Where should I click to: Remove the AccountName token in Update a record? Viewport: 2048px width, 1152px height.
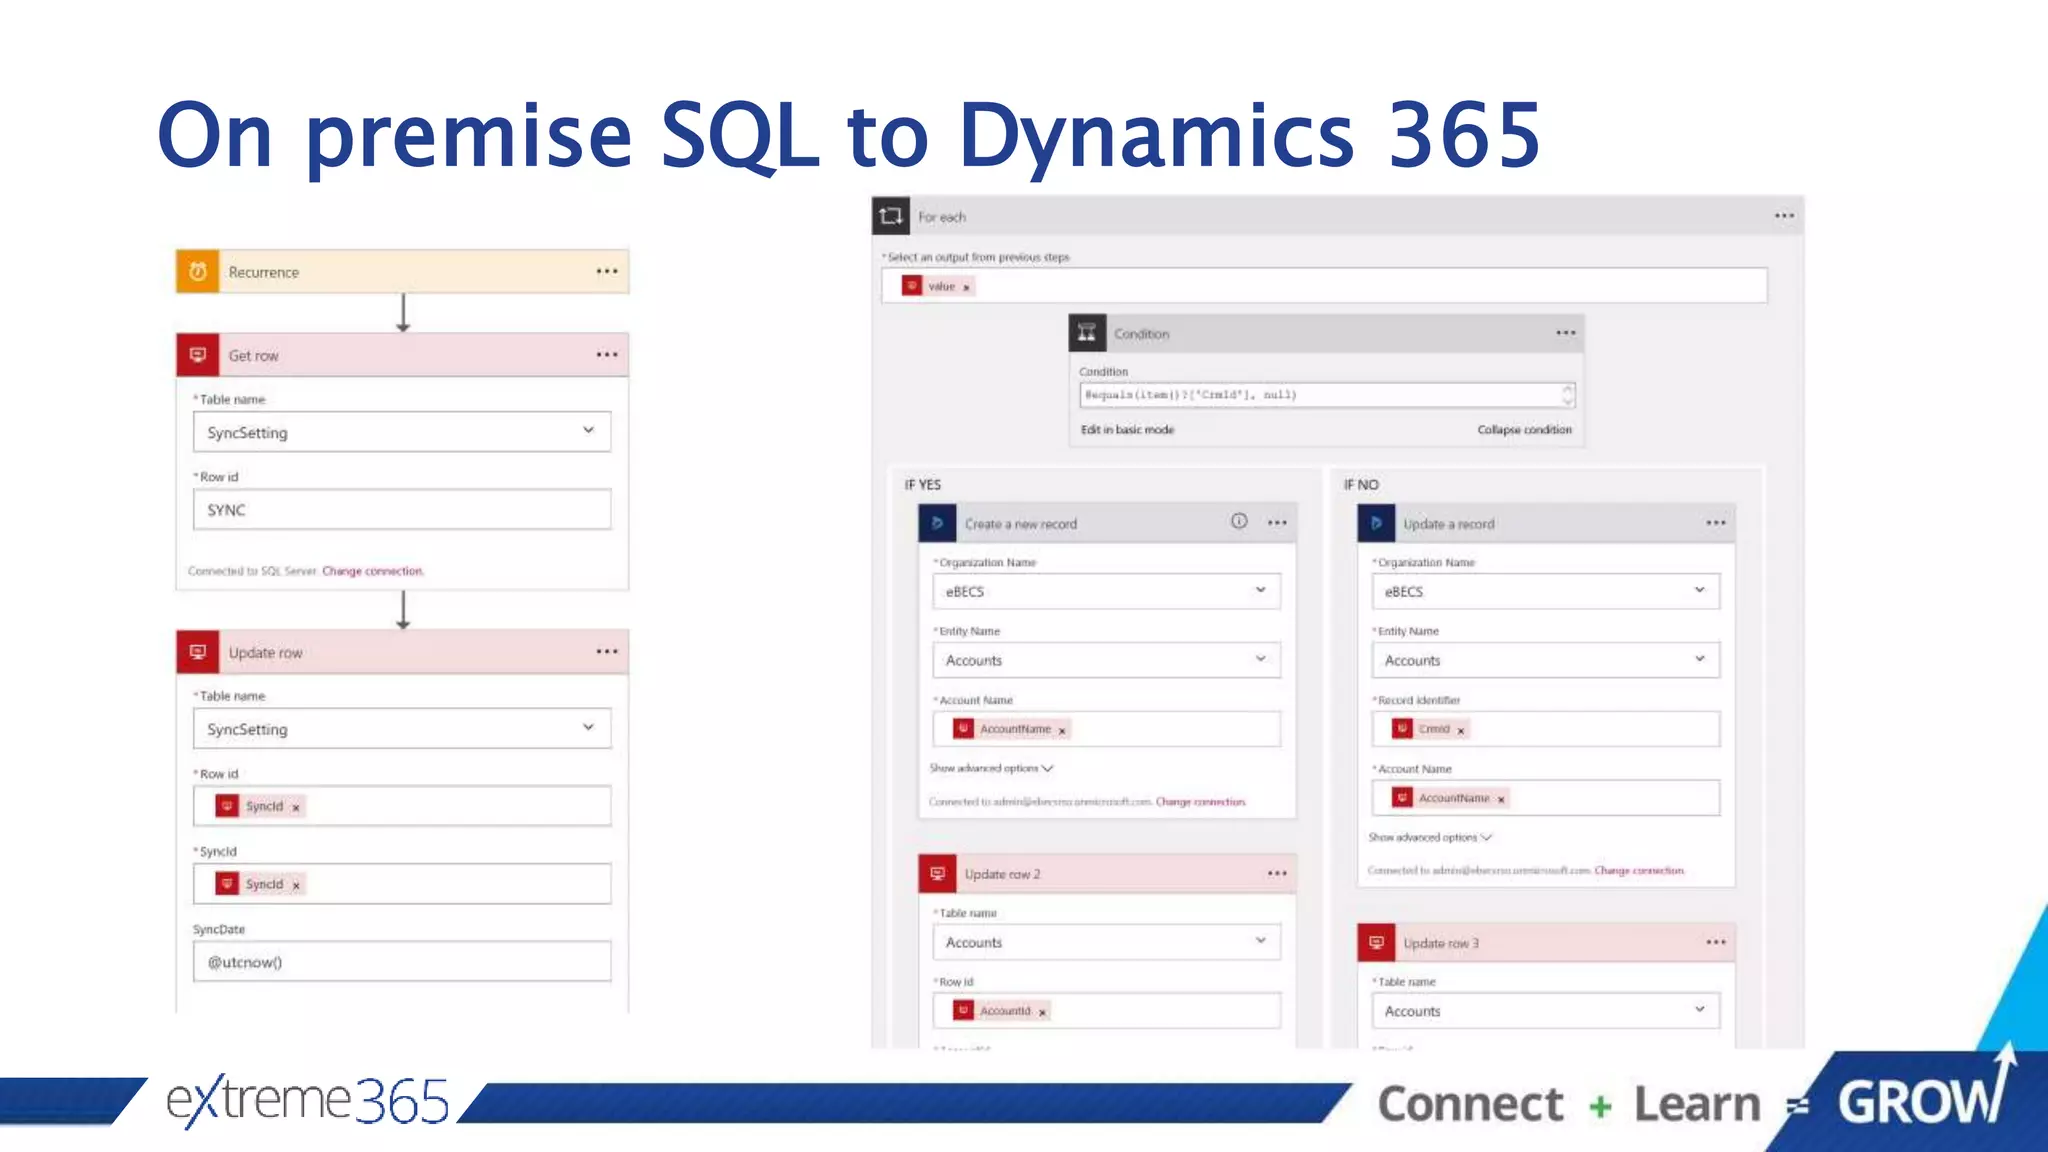coord(1501,800)
